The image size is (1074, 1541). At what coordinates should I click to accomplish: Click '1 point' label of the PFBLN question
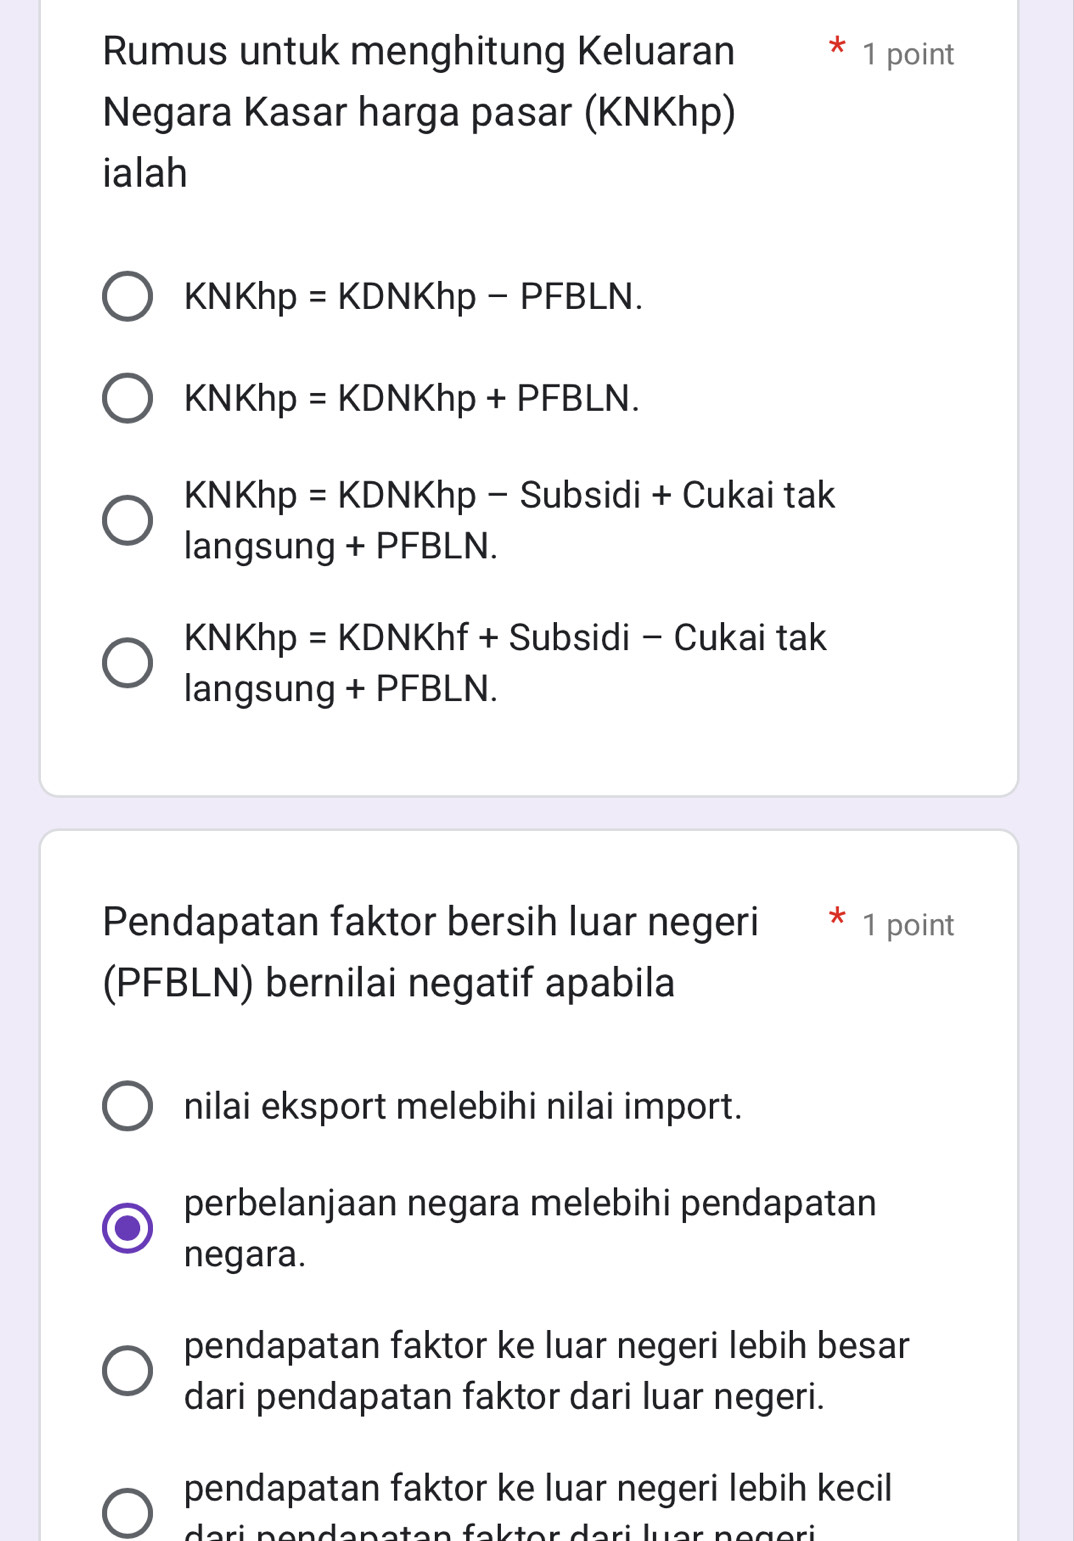(908, 925)
